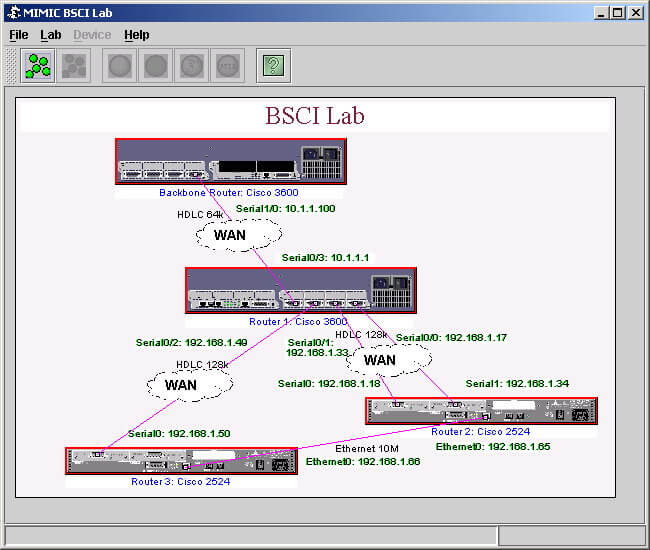Click the 'Ethernet 10M' link label
The height and width of the screenshot is (550, 650).
tap(366, 448)
